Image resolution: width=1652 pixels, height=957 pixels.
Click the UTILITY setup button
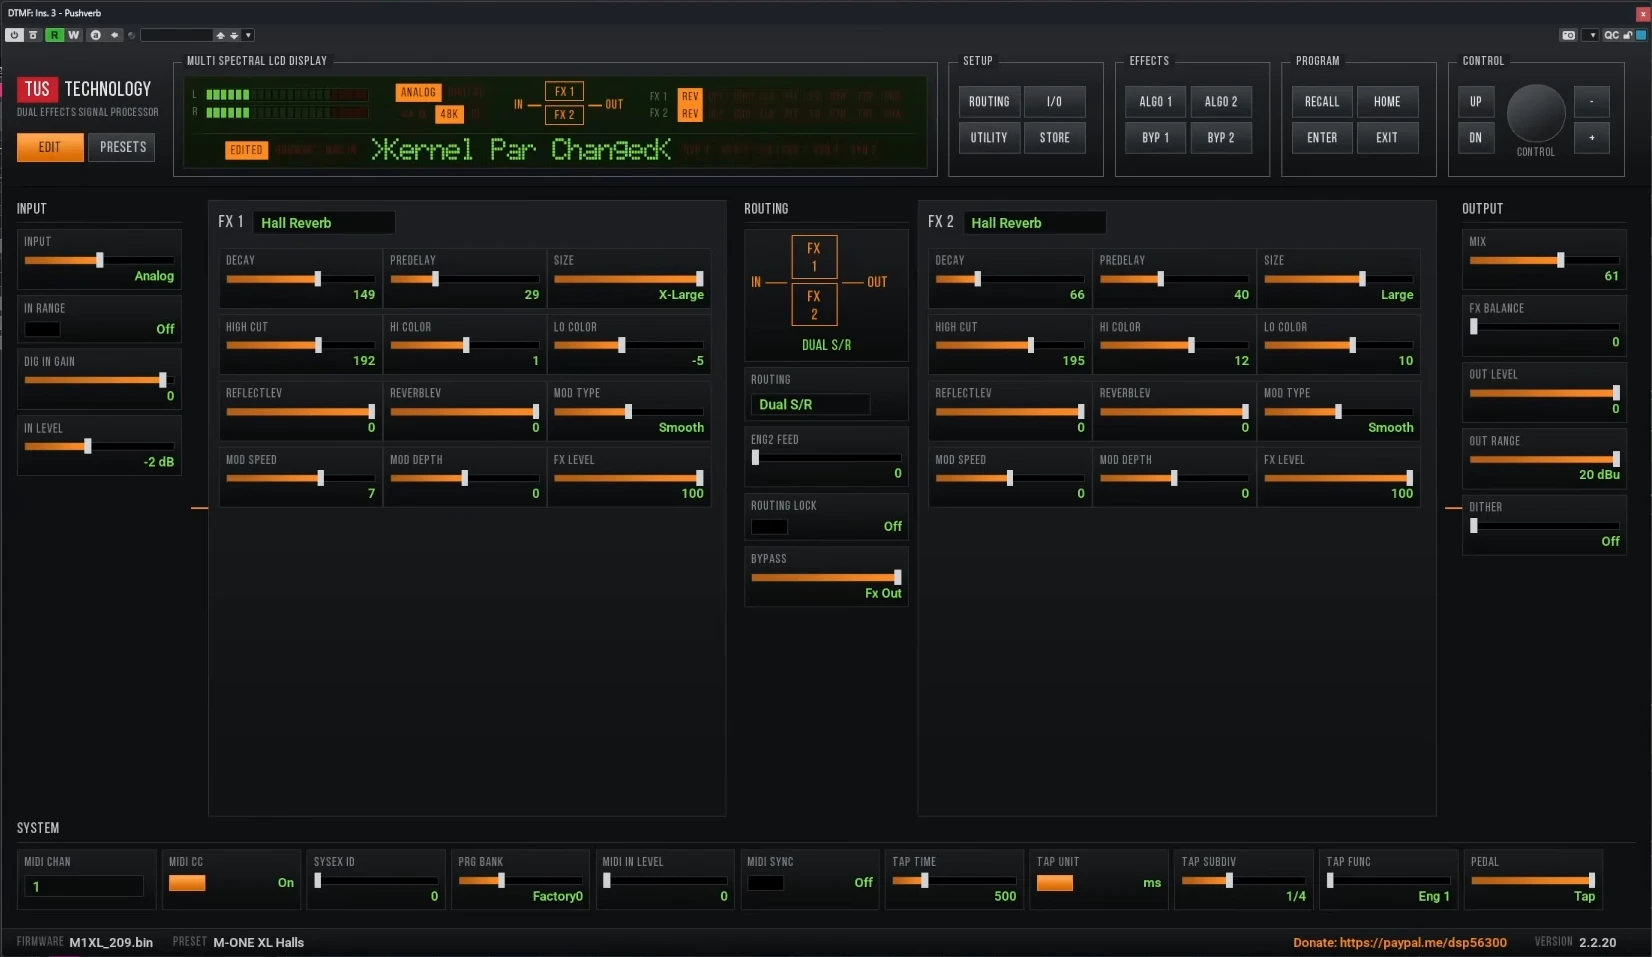[x=989, y=138]
